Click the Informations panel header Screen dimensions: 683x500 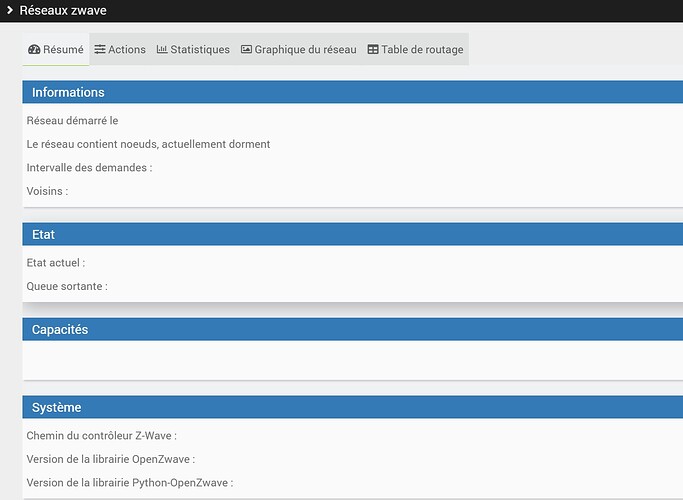click(x=353, y=92)
